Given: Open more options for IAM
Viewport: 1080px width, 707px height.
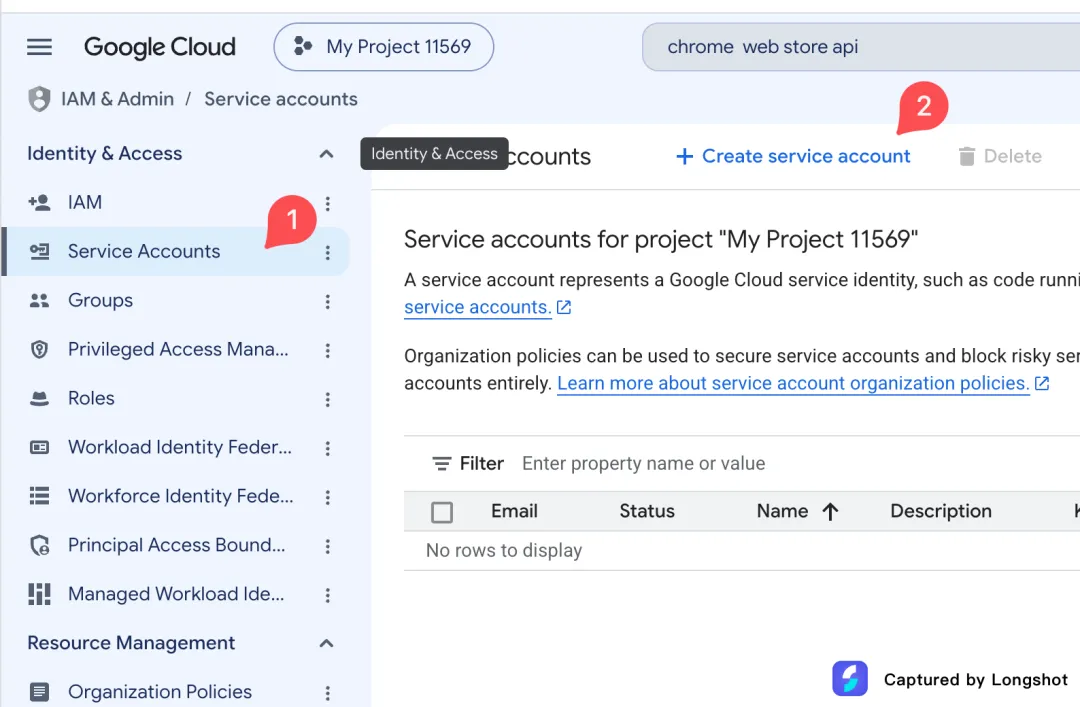Looking at the screenshot, I should (328, 203).
